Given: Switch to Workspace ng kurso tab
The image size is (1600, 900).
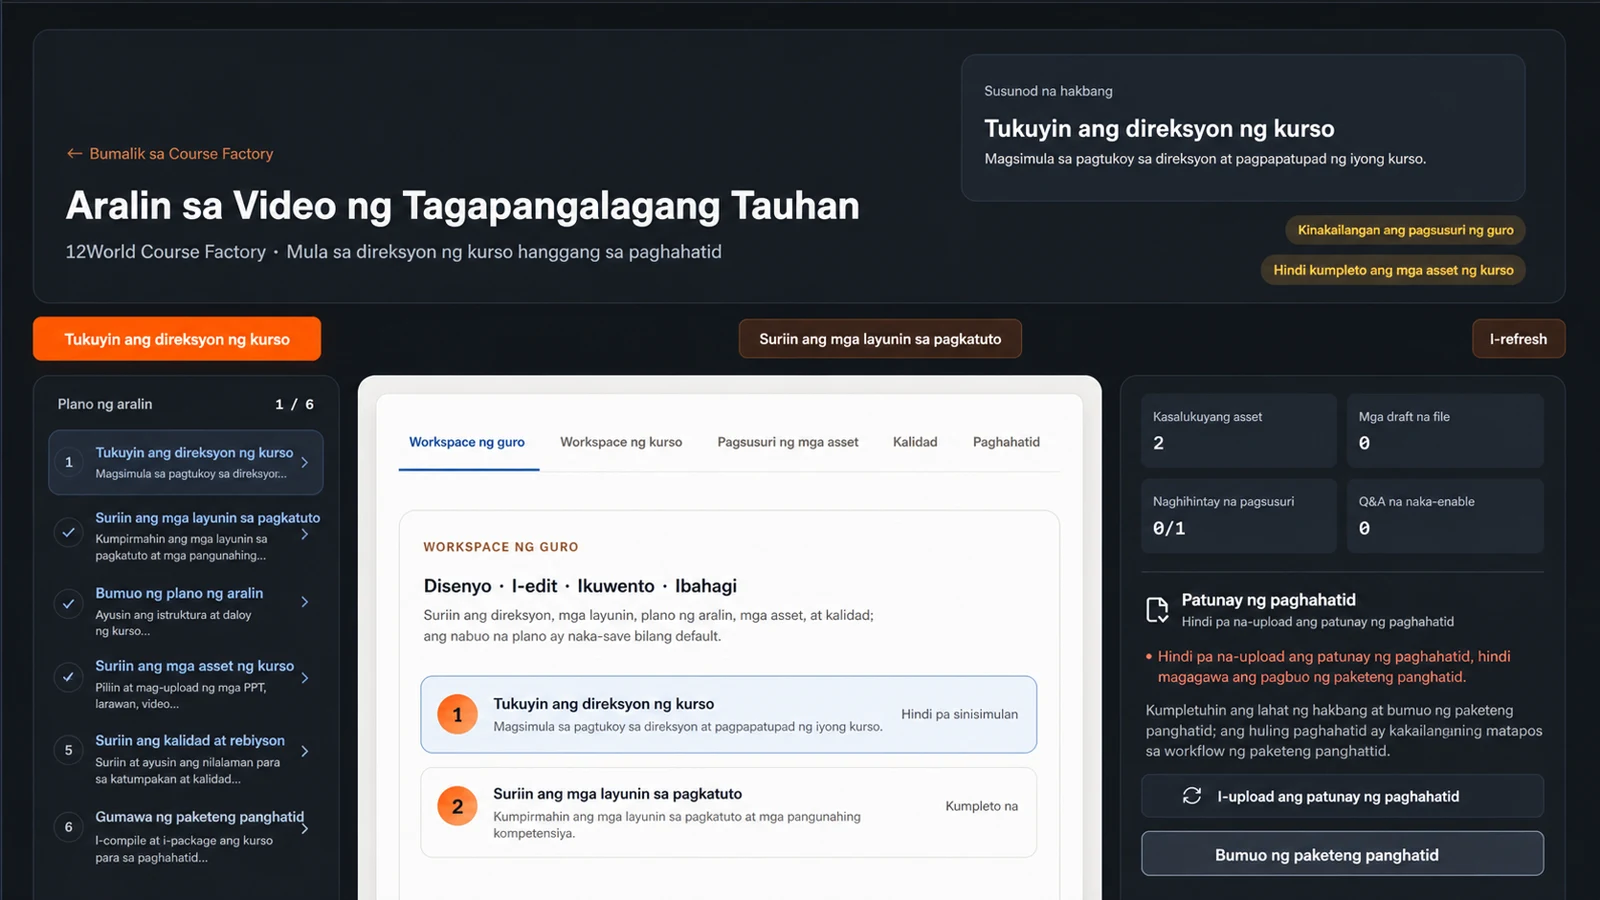Looking at the screenshot, I should point(621,442).
